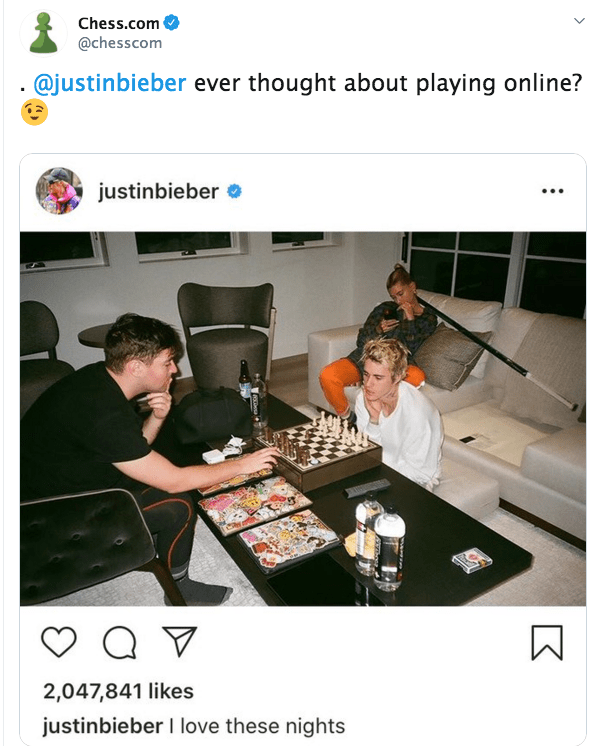594x746 pixels.
Task: Expand the tweet options chevron
Action: point(579,21)
